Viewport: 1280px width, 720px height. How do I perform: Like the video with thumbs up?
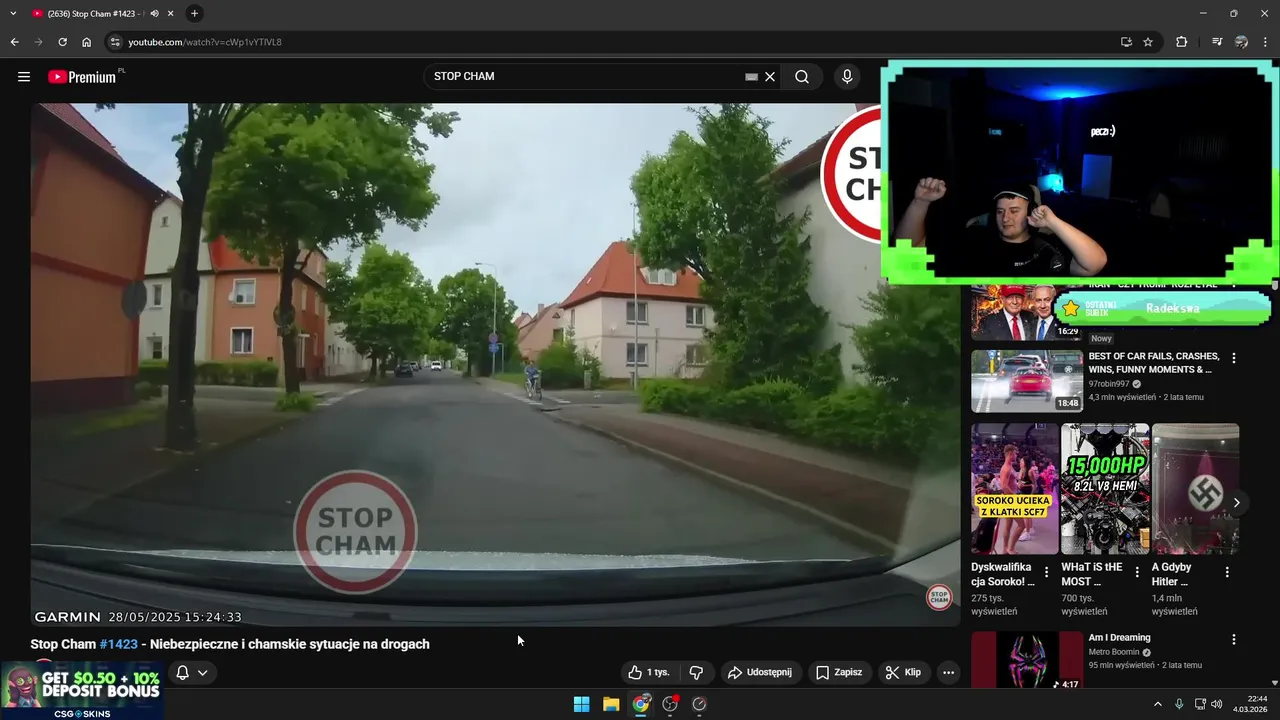(649, 672)
